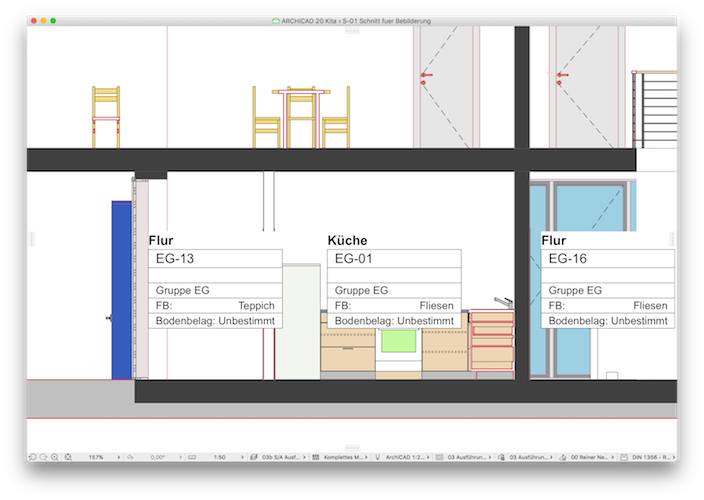The height and width of the screenshot is (500, 704).
Task: Click the yellow minimize window button
Action: point(44,21)
